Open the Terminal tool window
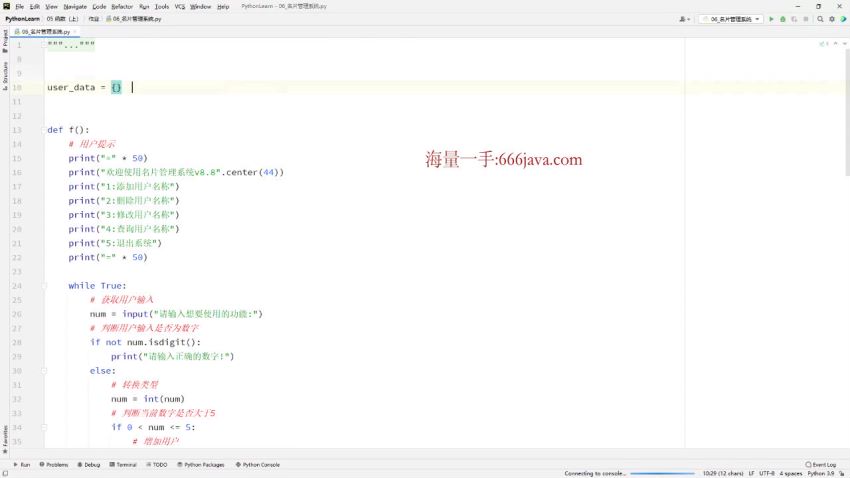850x478 pixels. (123, 465)
